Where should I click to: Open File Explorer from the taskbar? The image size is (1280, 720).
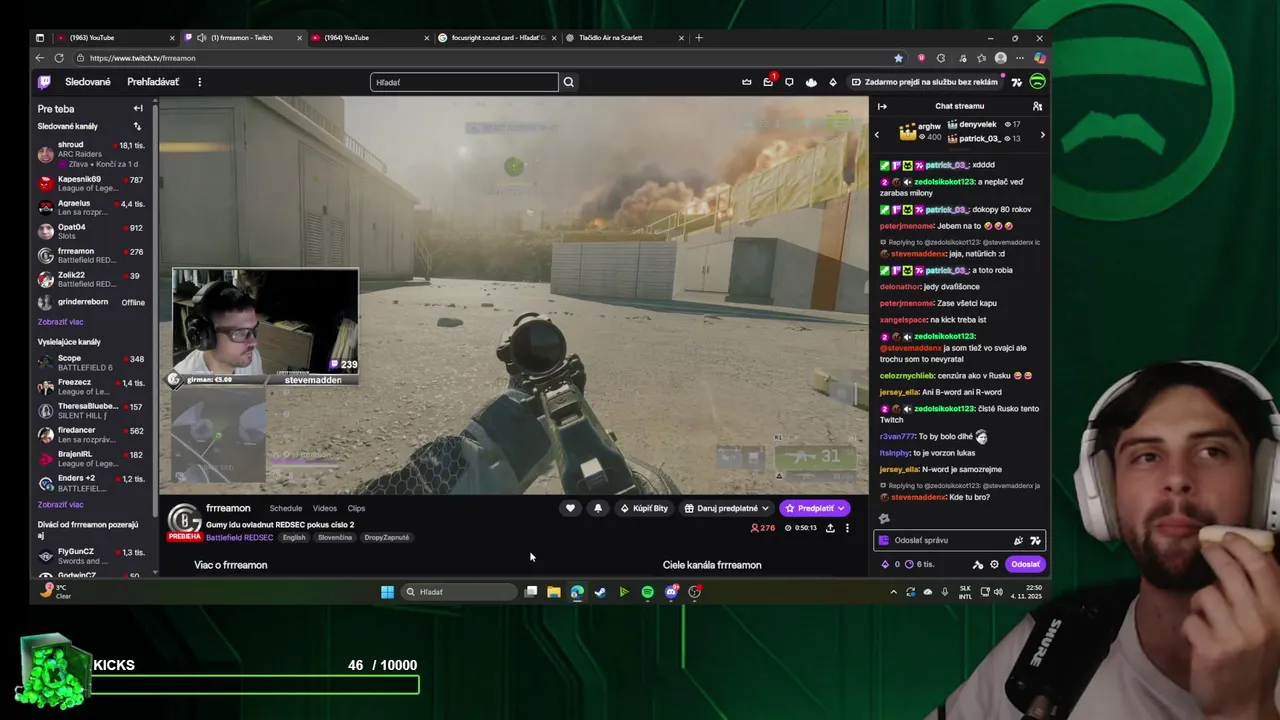coord(553,592)
